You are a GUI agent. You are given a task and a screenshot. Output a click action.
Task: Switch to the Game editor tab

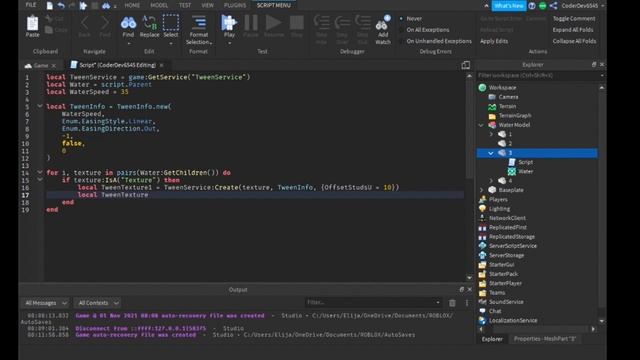(40, 65)
